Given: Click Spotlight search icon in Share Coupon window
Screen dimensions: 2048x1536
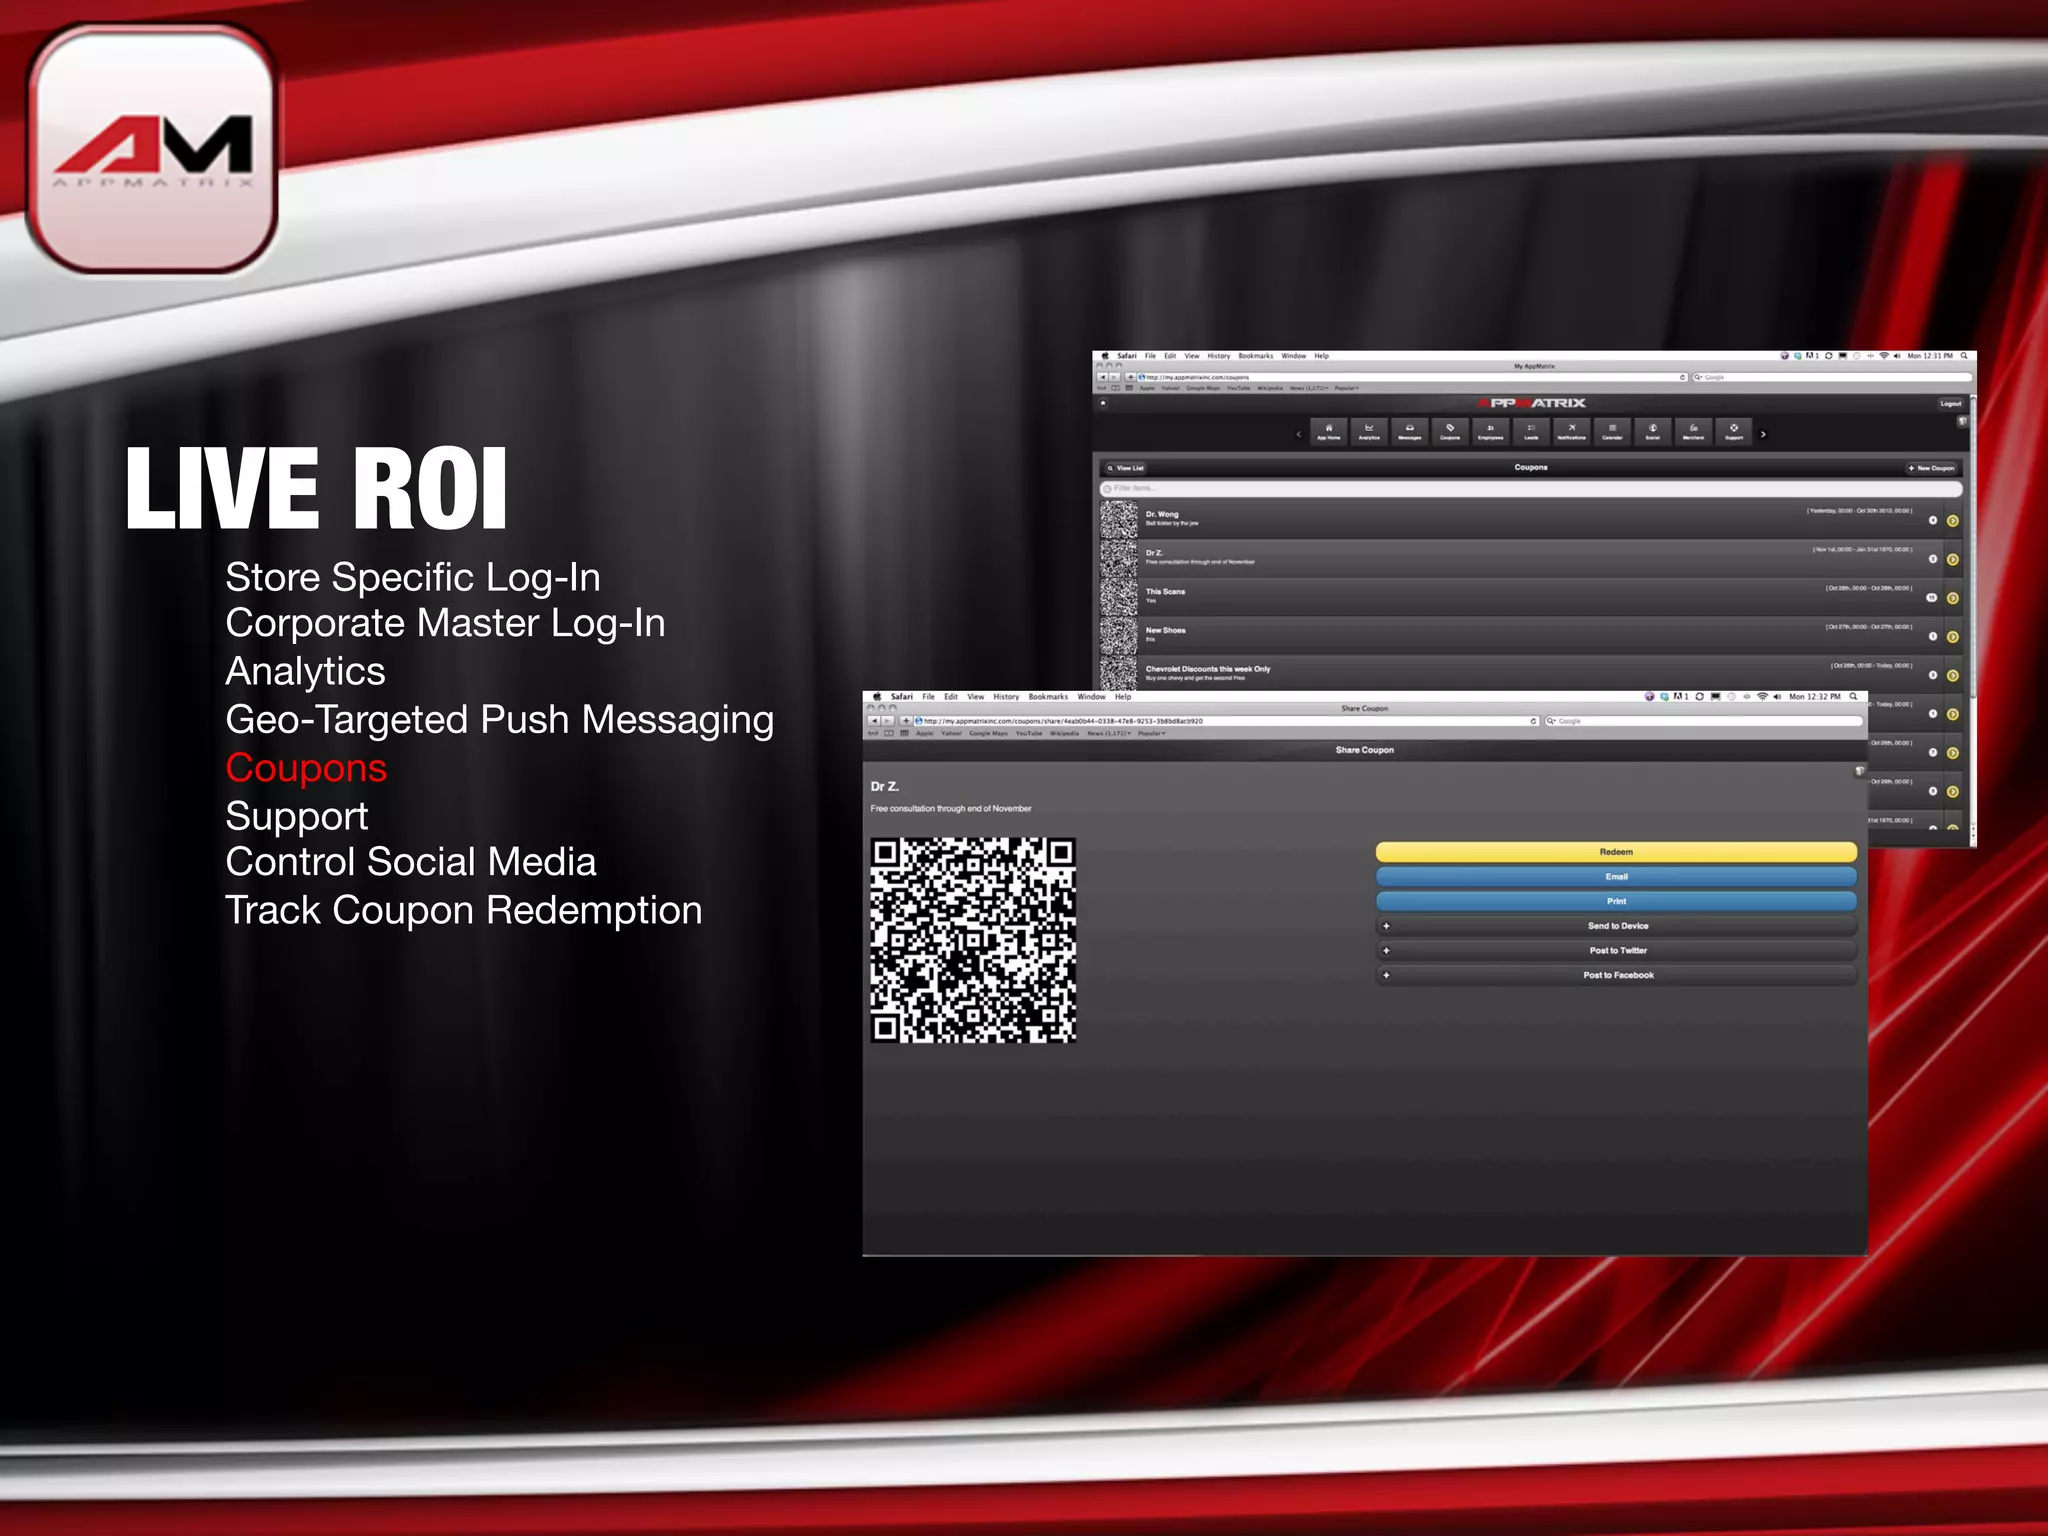Looking at the screenshot, I should click(x=1853, y=697).
